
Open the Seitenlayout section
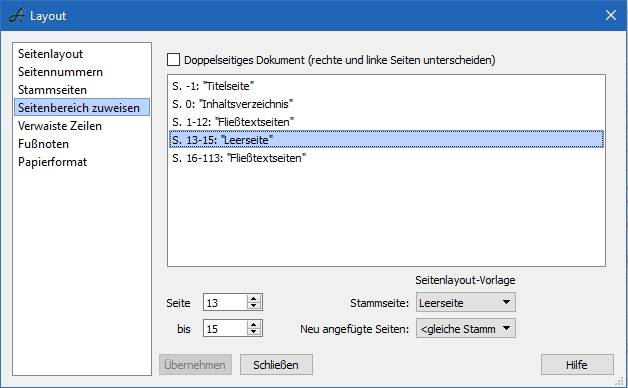point(50,54)
